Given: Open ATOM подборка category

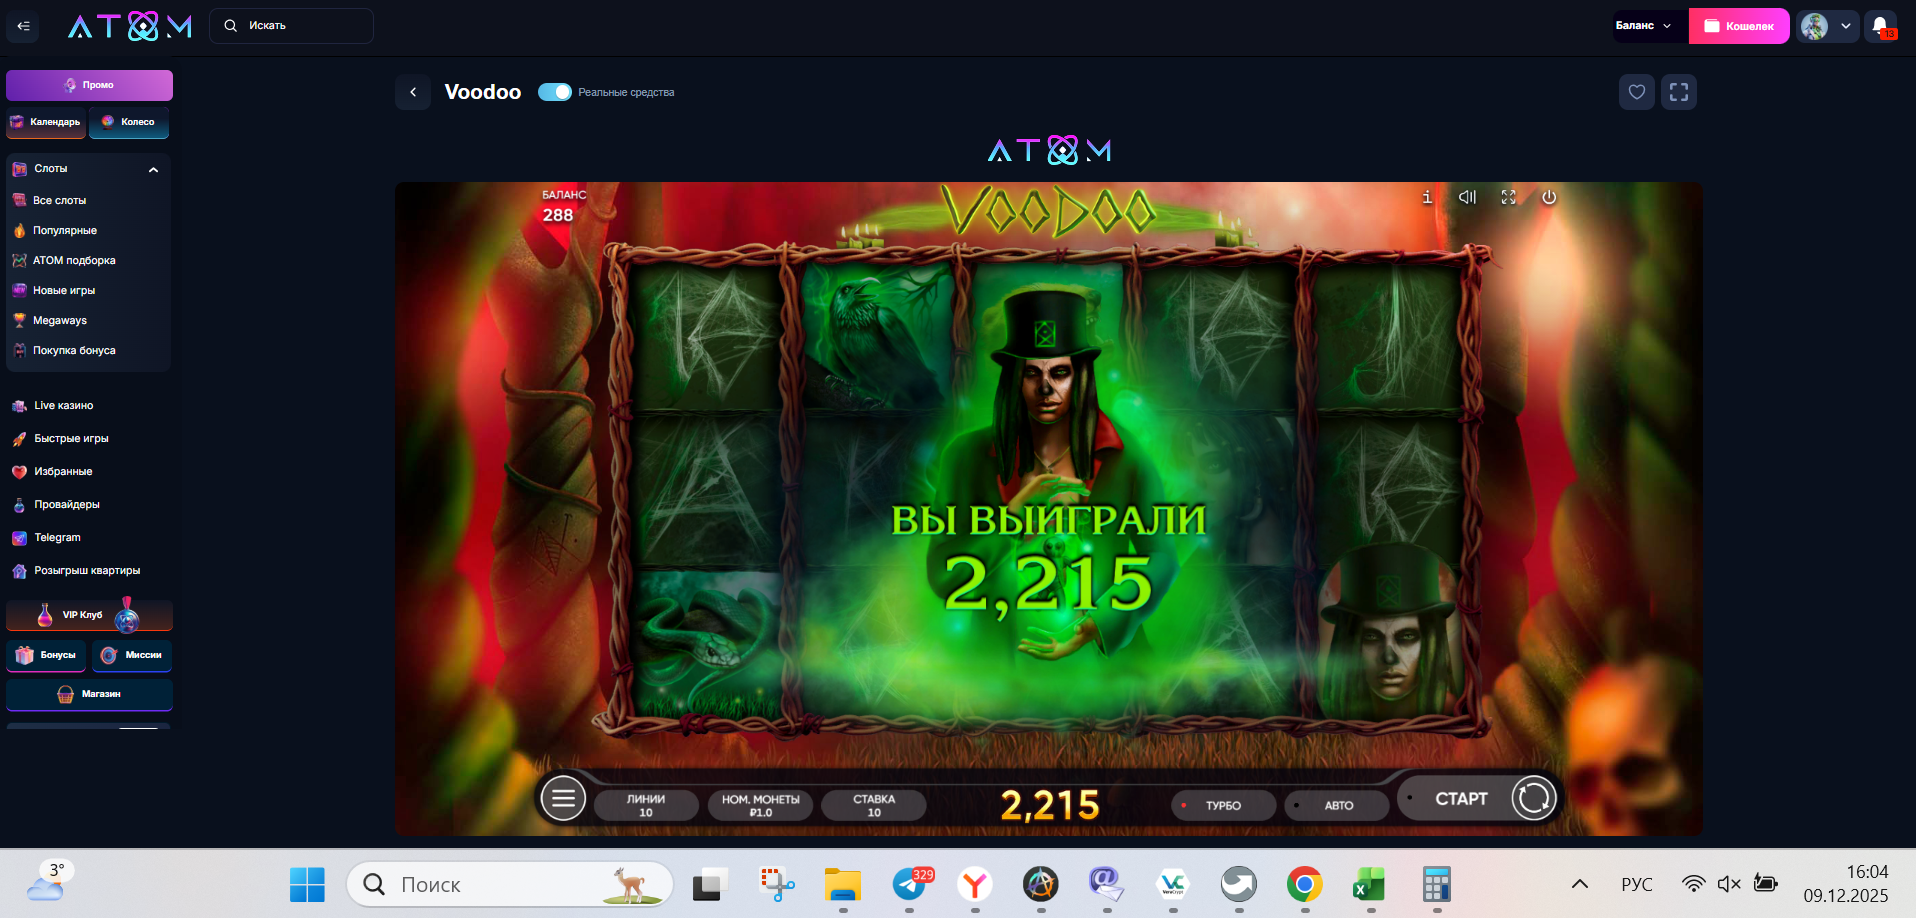Looking at the screenshot, I should 74,261.
